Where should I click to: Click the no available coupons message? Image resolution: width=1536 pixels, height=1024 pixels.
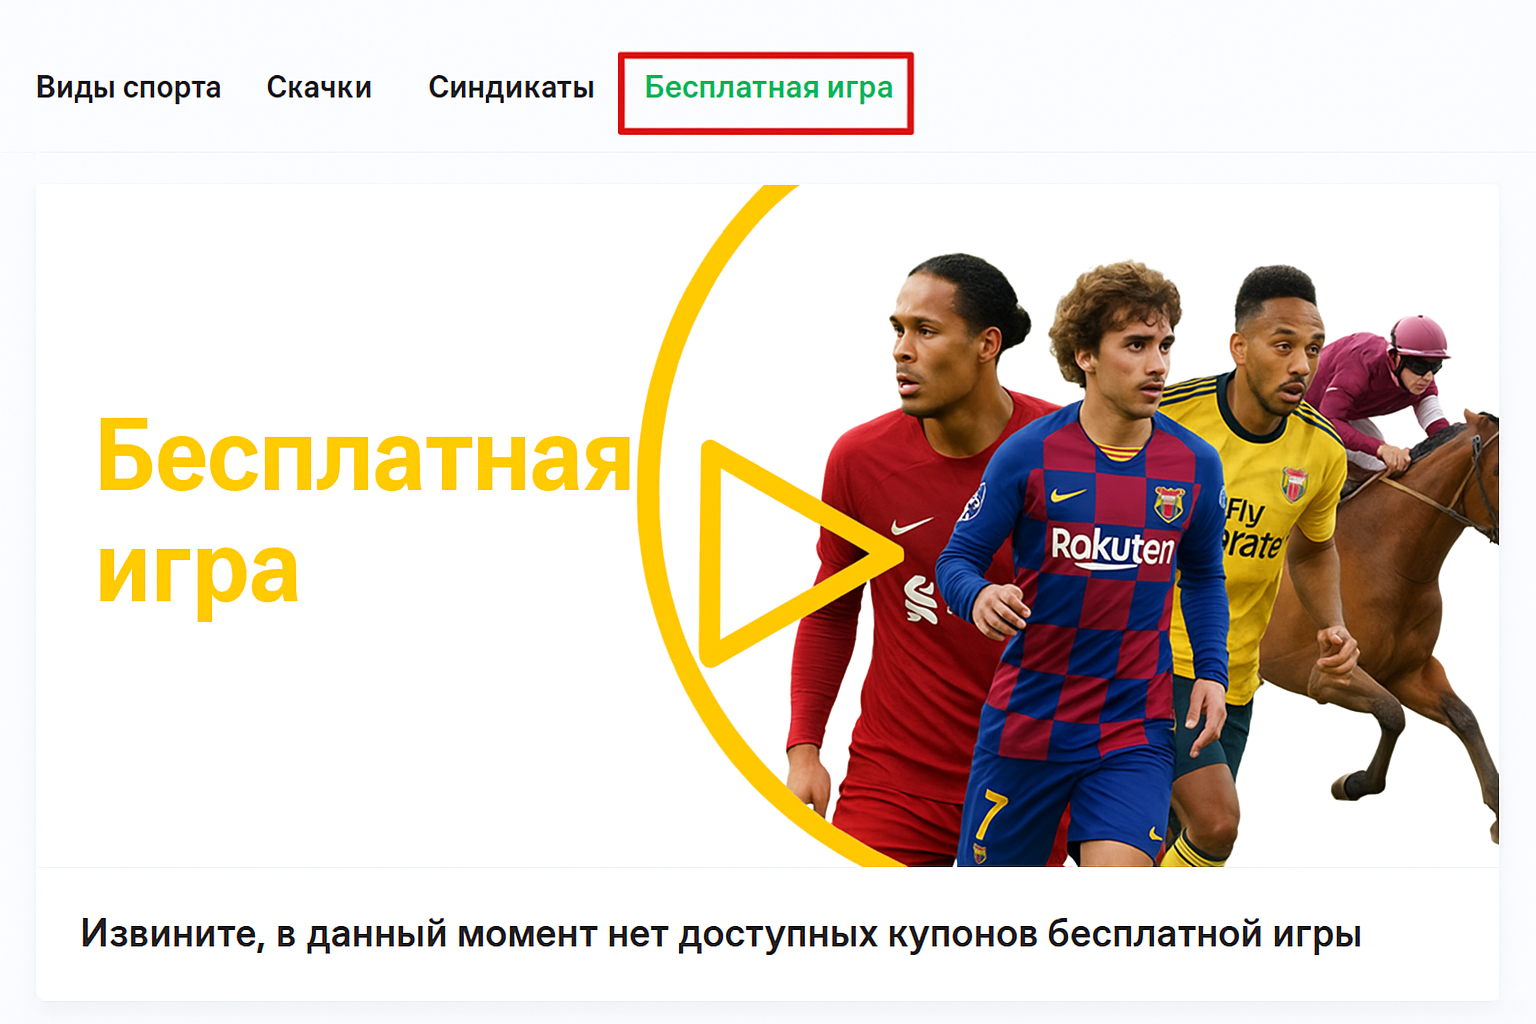pyautogui.click(x=721, y=934)
